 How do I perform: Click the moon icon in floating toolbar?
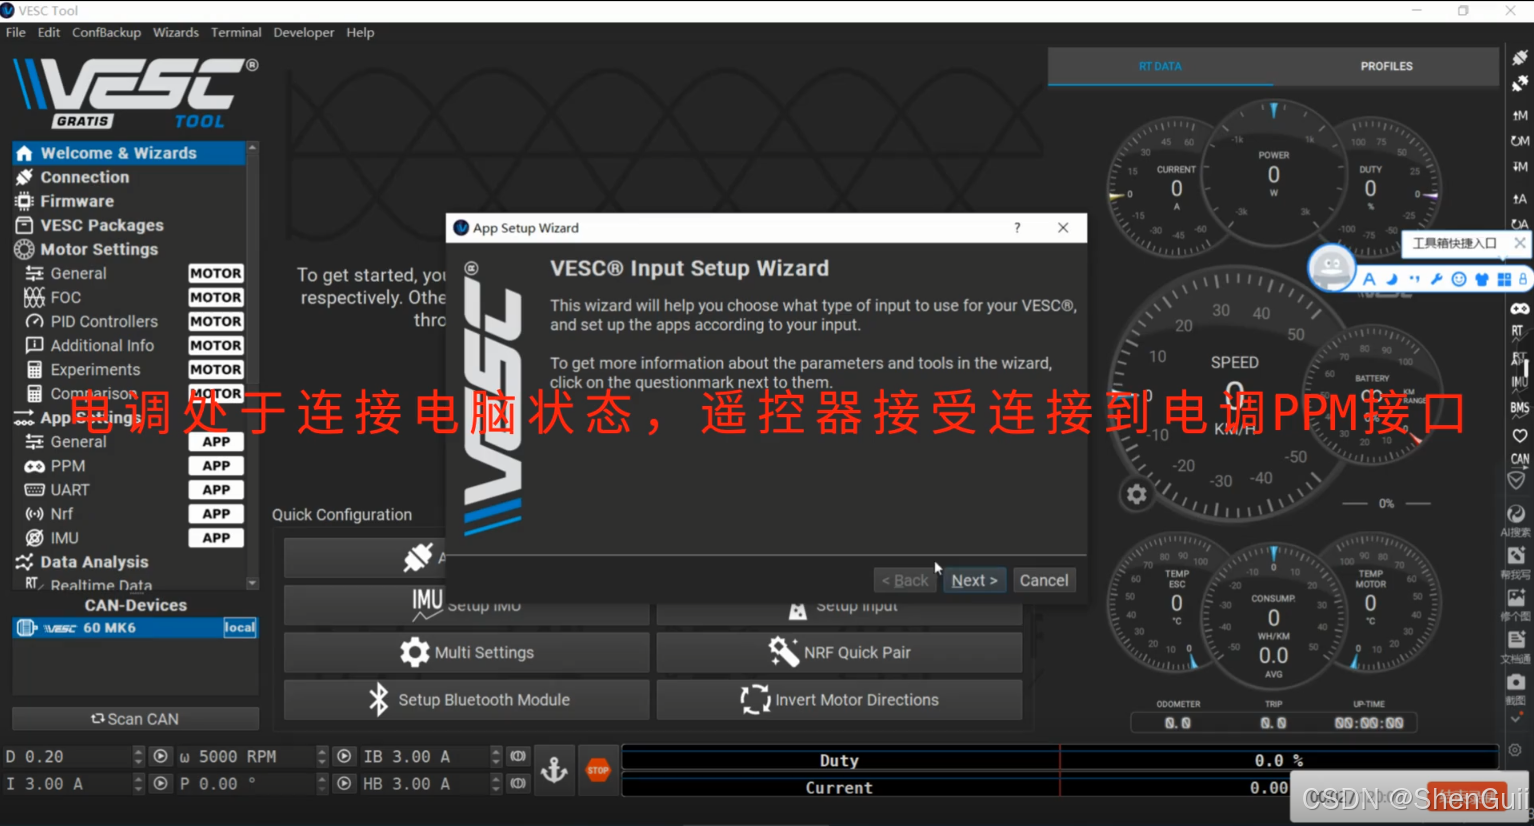(x=1391, y=279)
